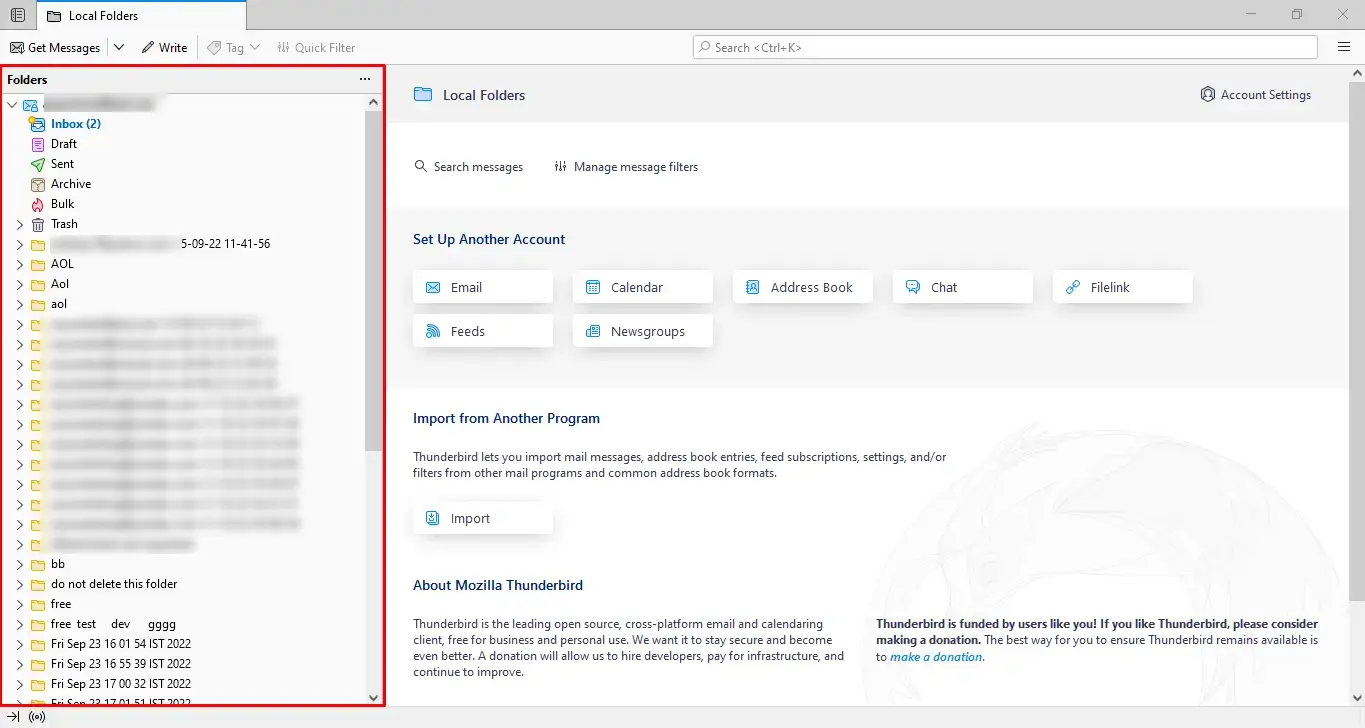Open the Inbox (2) folder

[x=76, y=124]
